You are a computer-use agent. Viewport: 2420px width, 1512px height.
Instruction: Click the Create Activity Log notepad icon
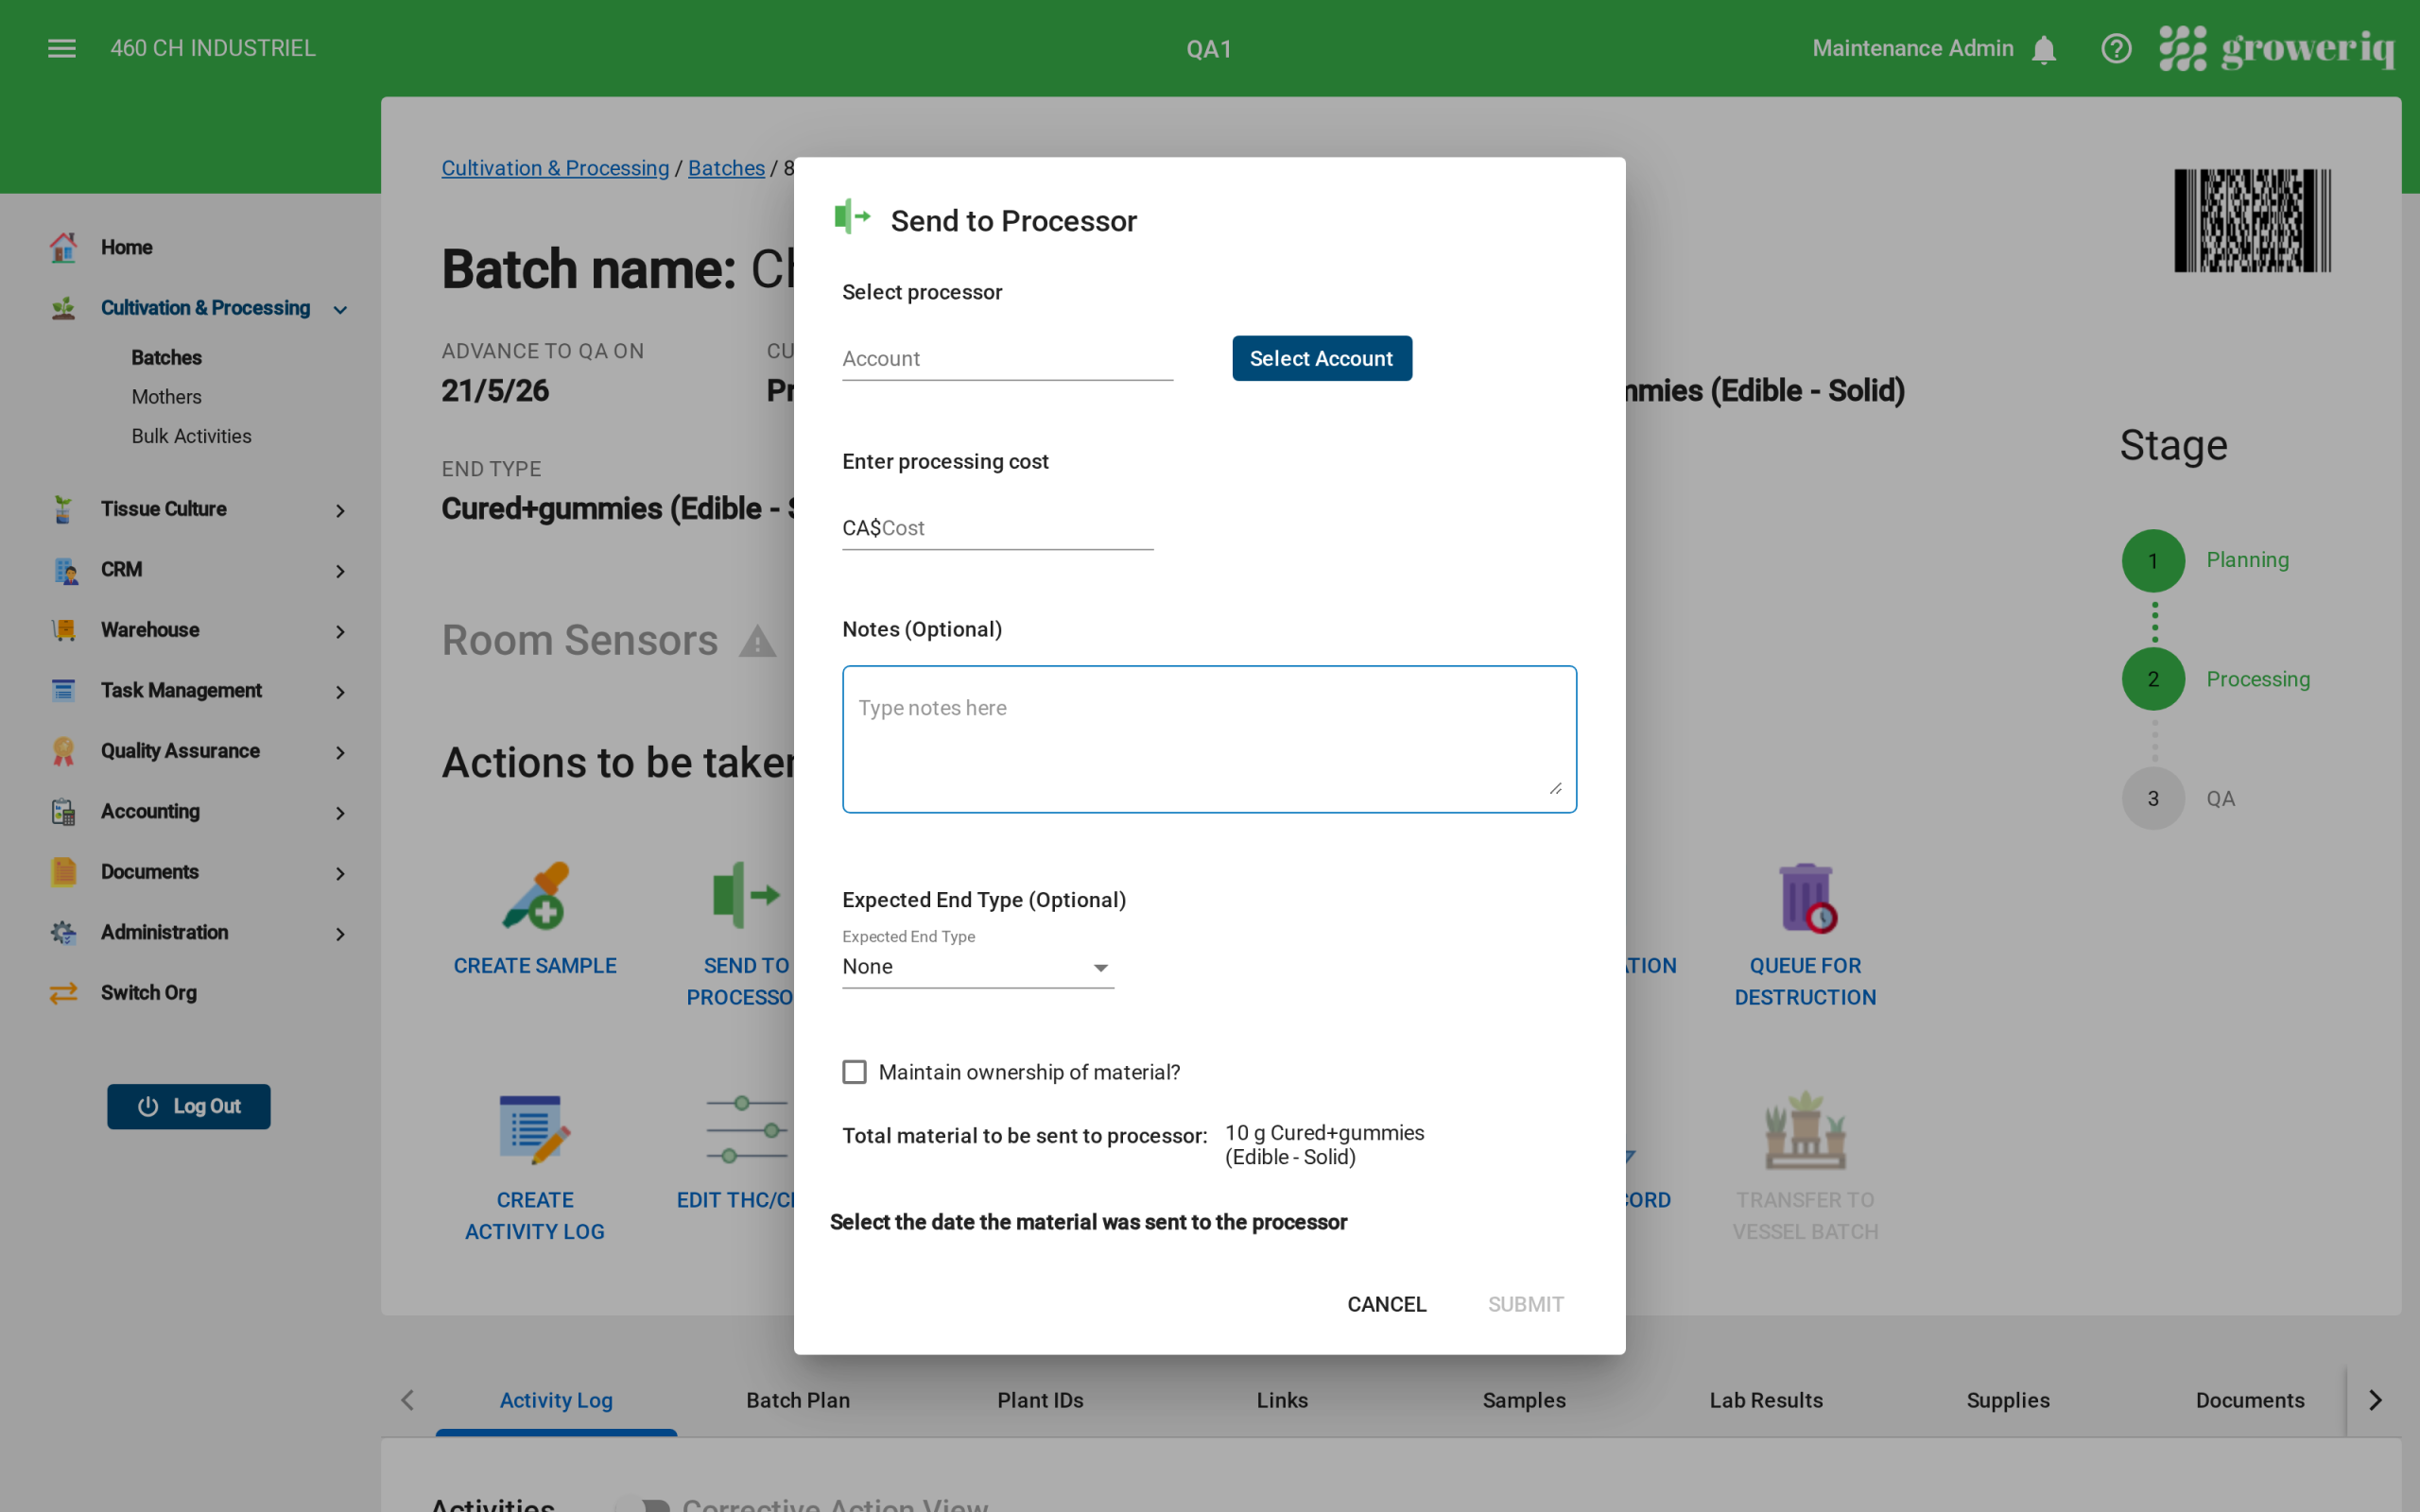[x=536, y=1129]
